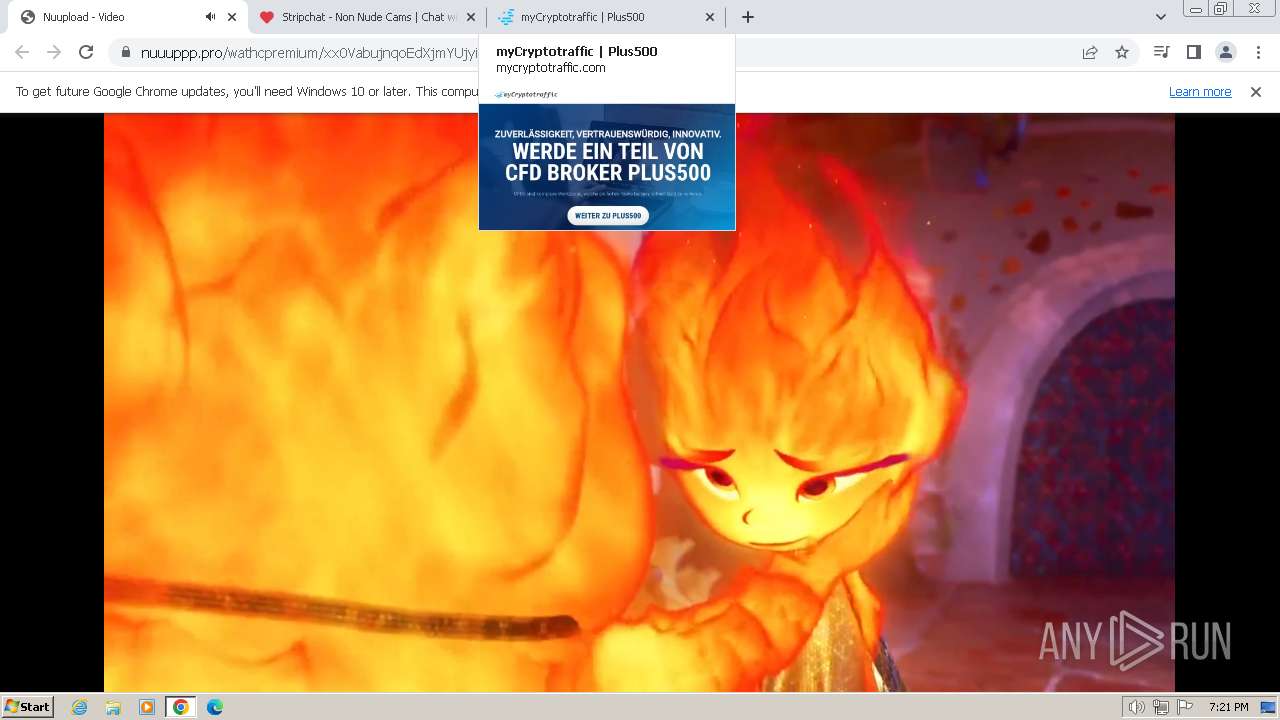Close the Nuupload Video tab
The height and width of the screenshot is (720, 1280).
pos(232,17)
